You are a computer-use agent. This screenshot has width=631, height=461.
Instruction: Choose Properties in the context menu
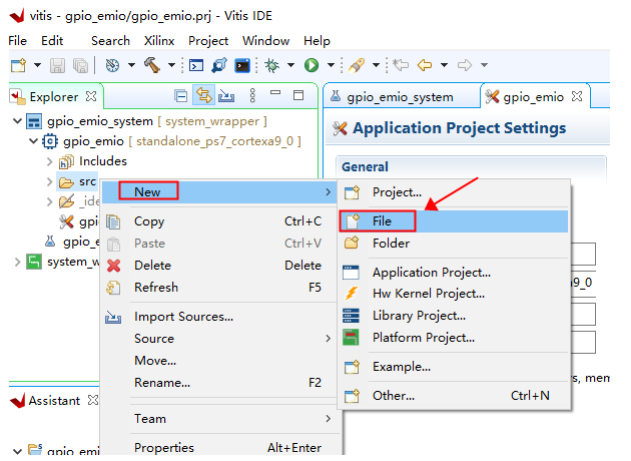point(219,447)
